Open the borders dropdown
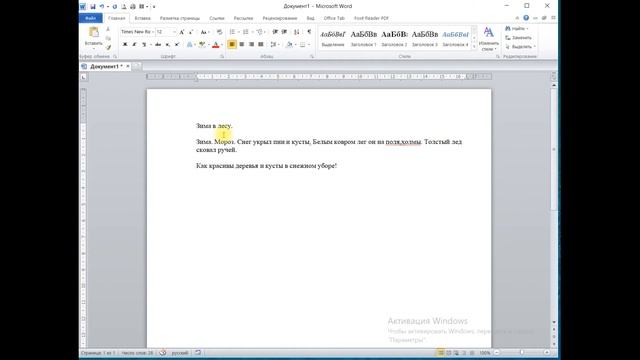 pos(309,44)
